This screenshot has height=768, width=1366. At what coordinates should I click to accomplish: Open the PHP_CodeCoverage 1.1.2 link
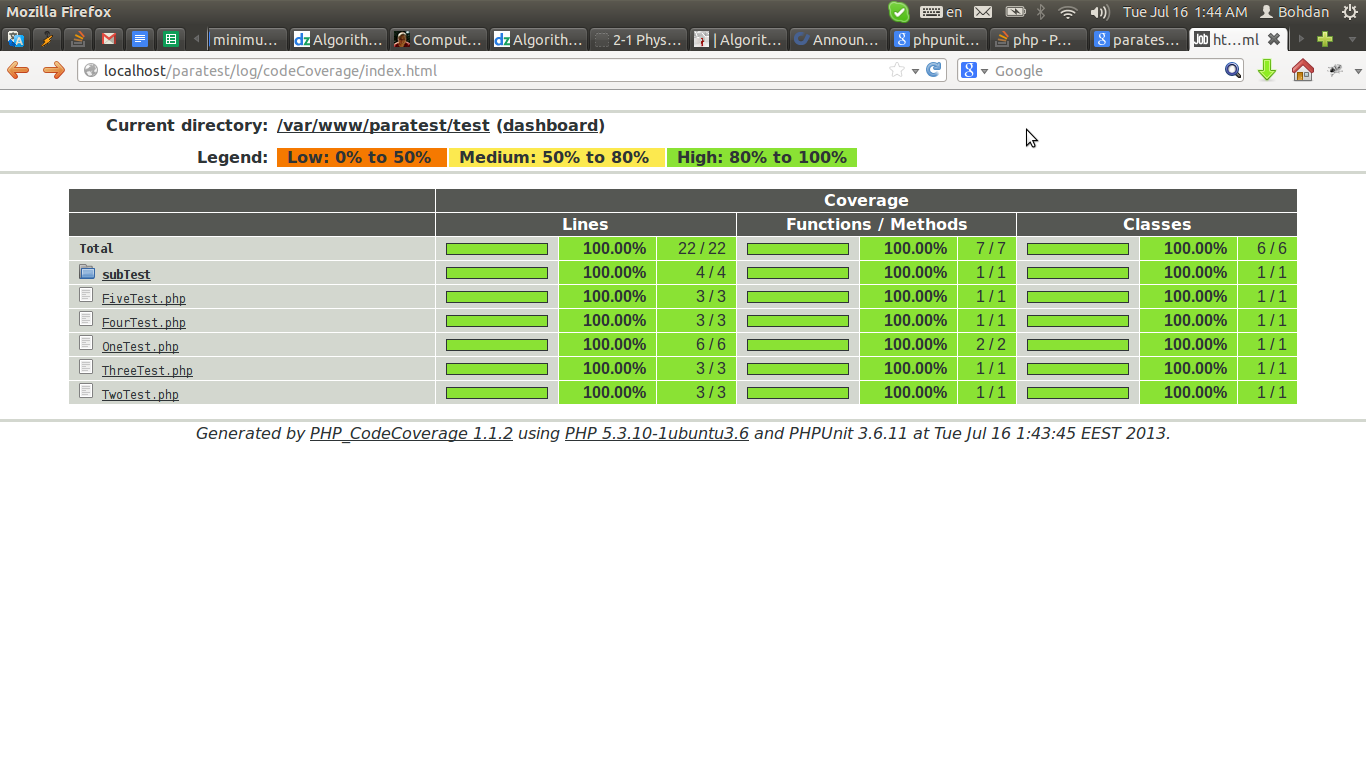coord(411,433)
